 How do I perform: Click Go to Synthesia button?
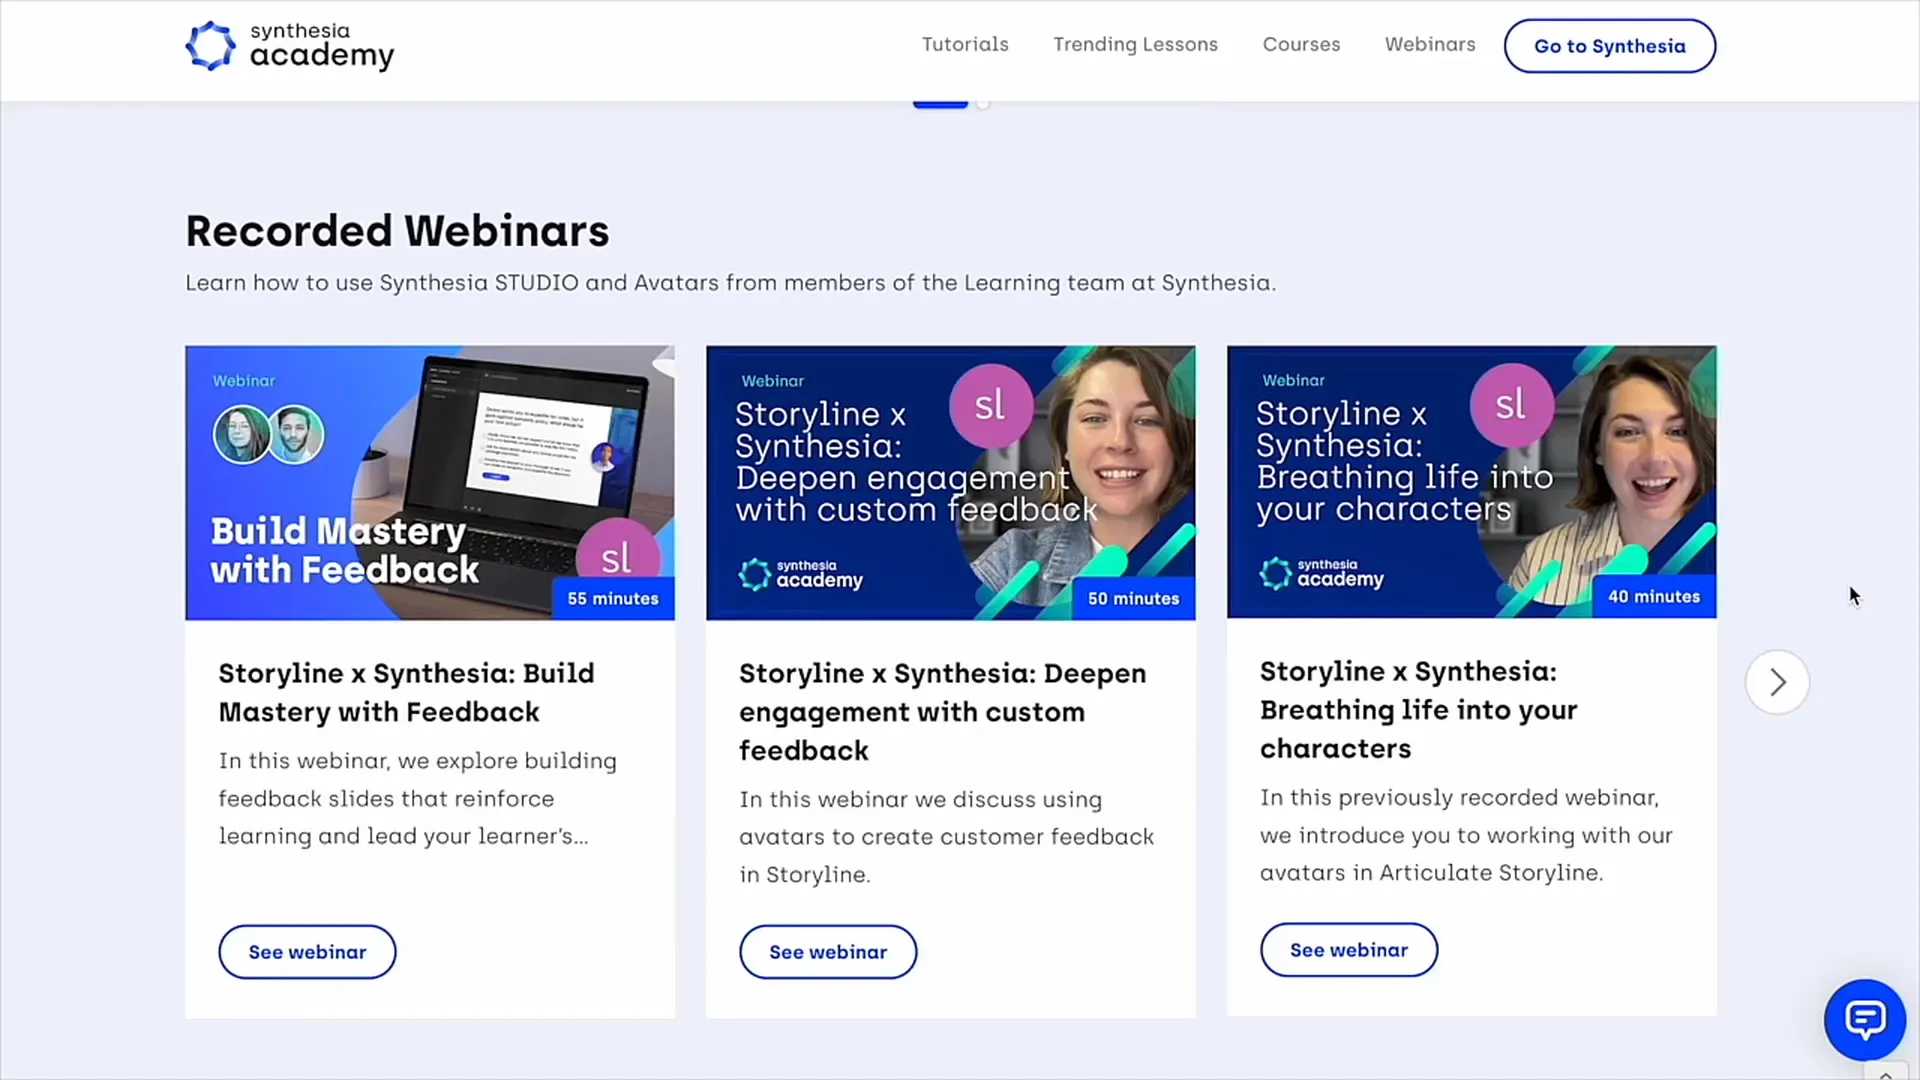pos(1610,45)
